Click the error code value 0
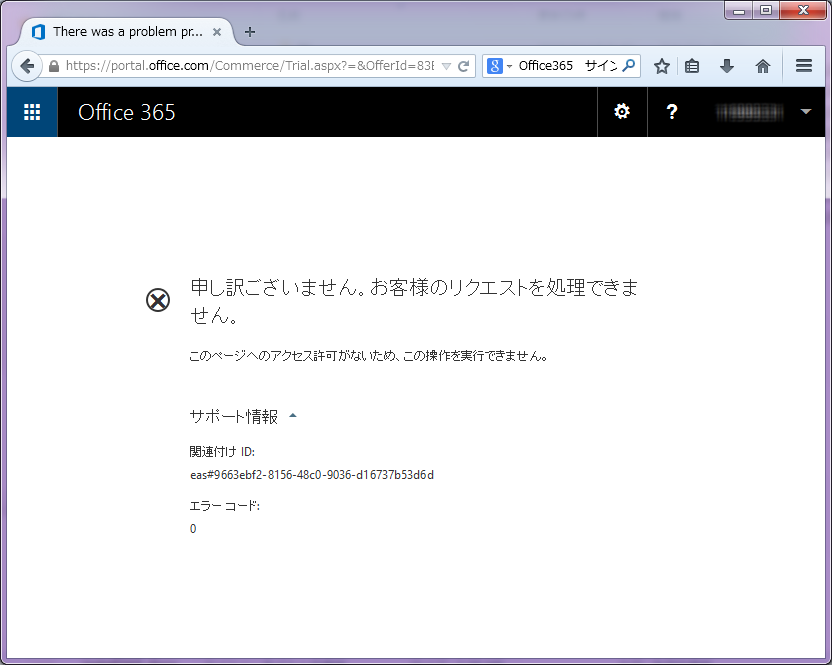The image size is (832, 665). pos(193,529)
